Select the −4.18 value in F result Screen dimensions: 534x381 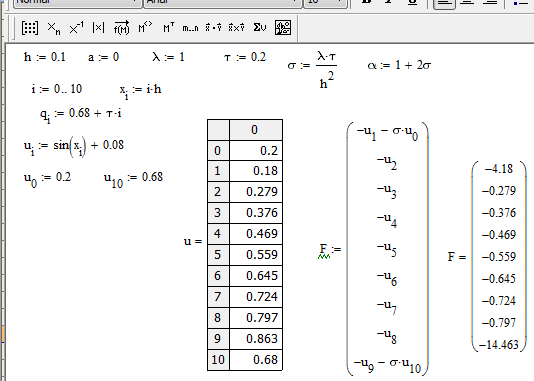(499, 169)
